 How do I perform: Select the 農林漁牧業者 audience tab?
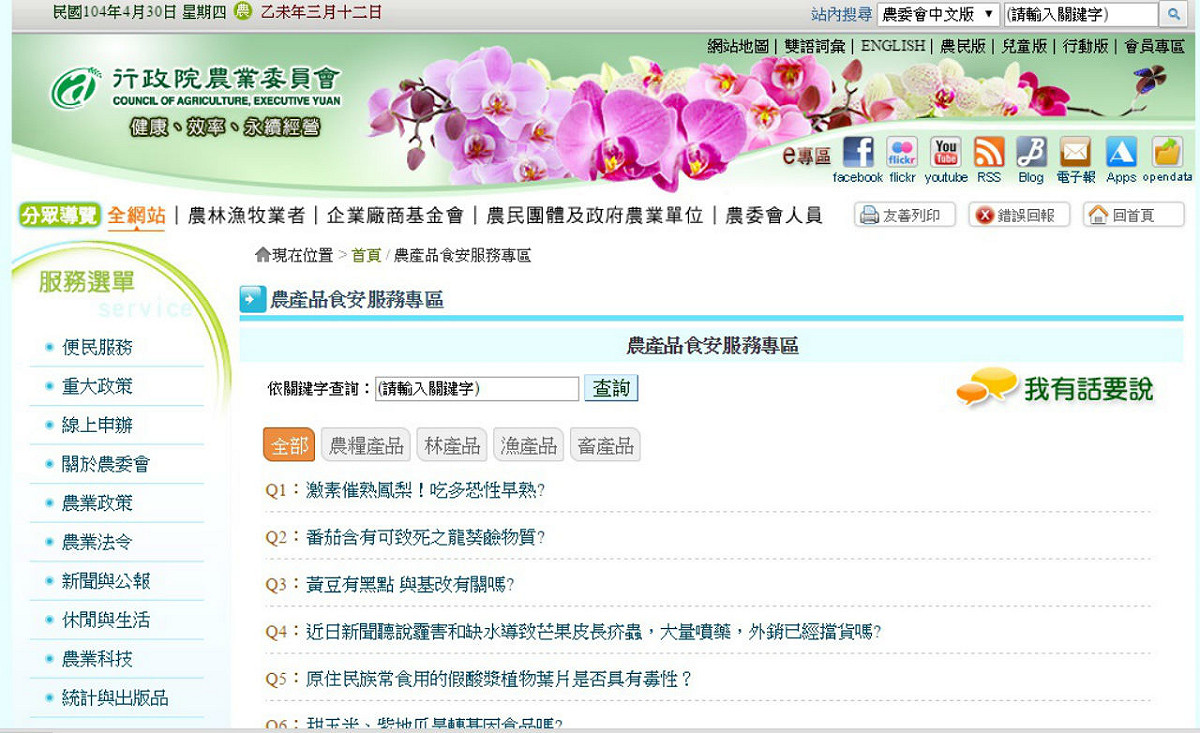click(246, 215)
